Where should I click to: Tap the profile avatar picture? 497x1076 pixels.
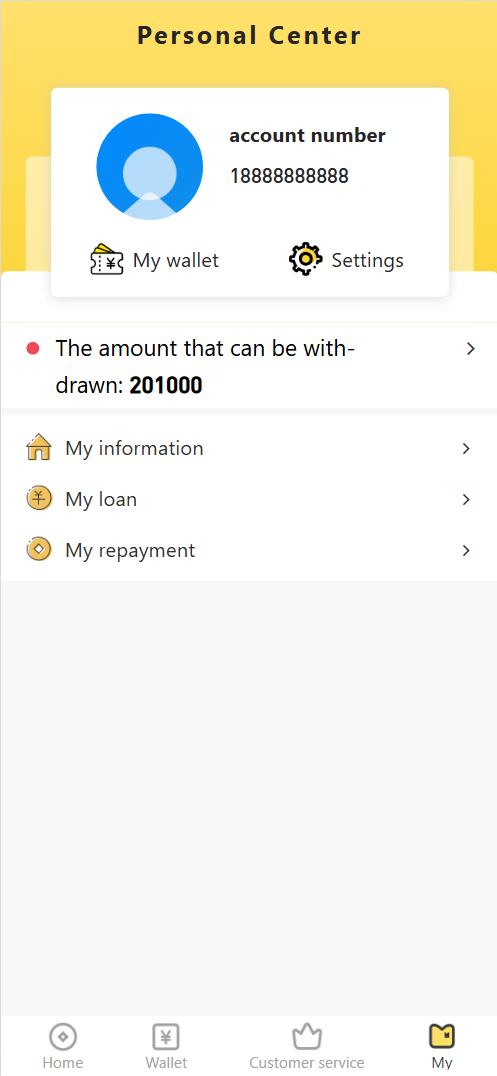pos(150,167)
